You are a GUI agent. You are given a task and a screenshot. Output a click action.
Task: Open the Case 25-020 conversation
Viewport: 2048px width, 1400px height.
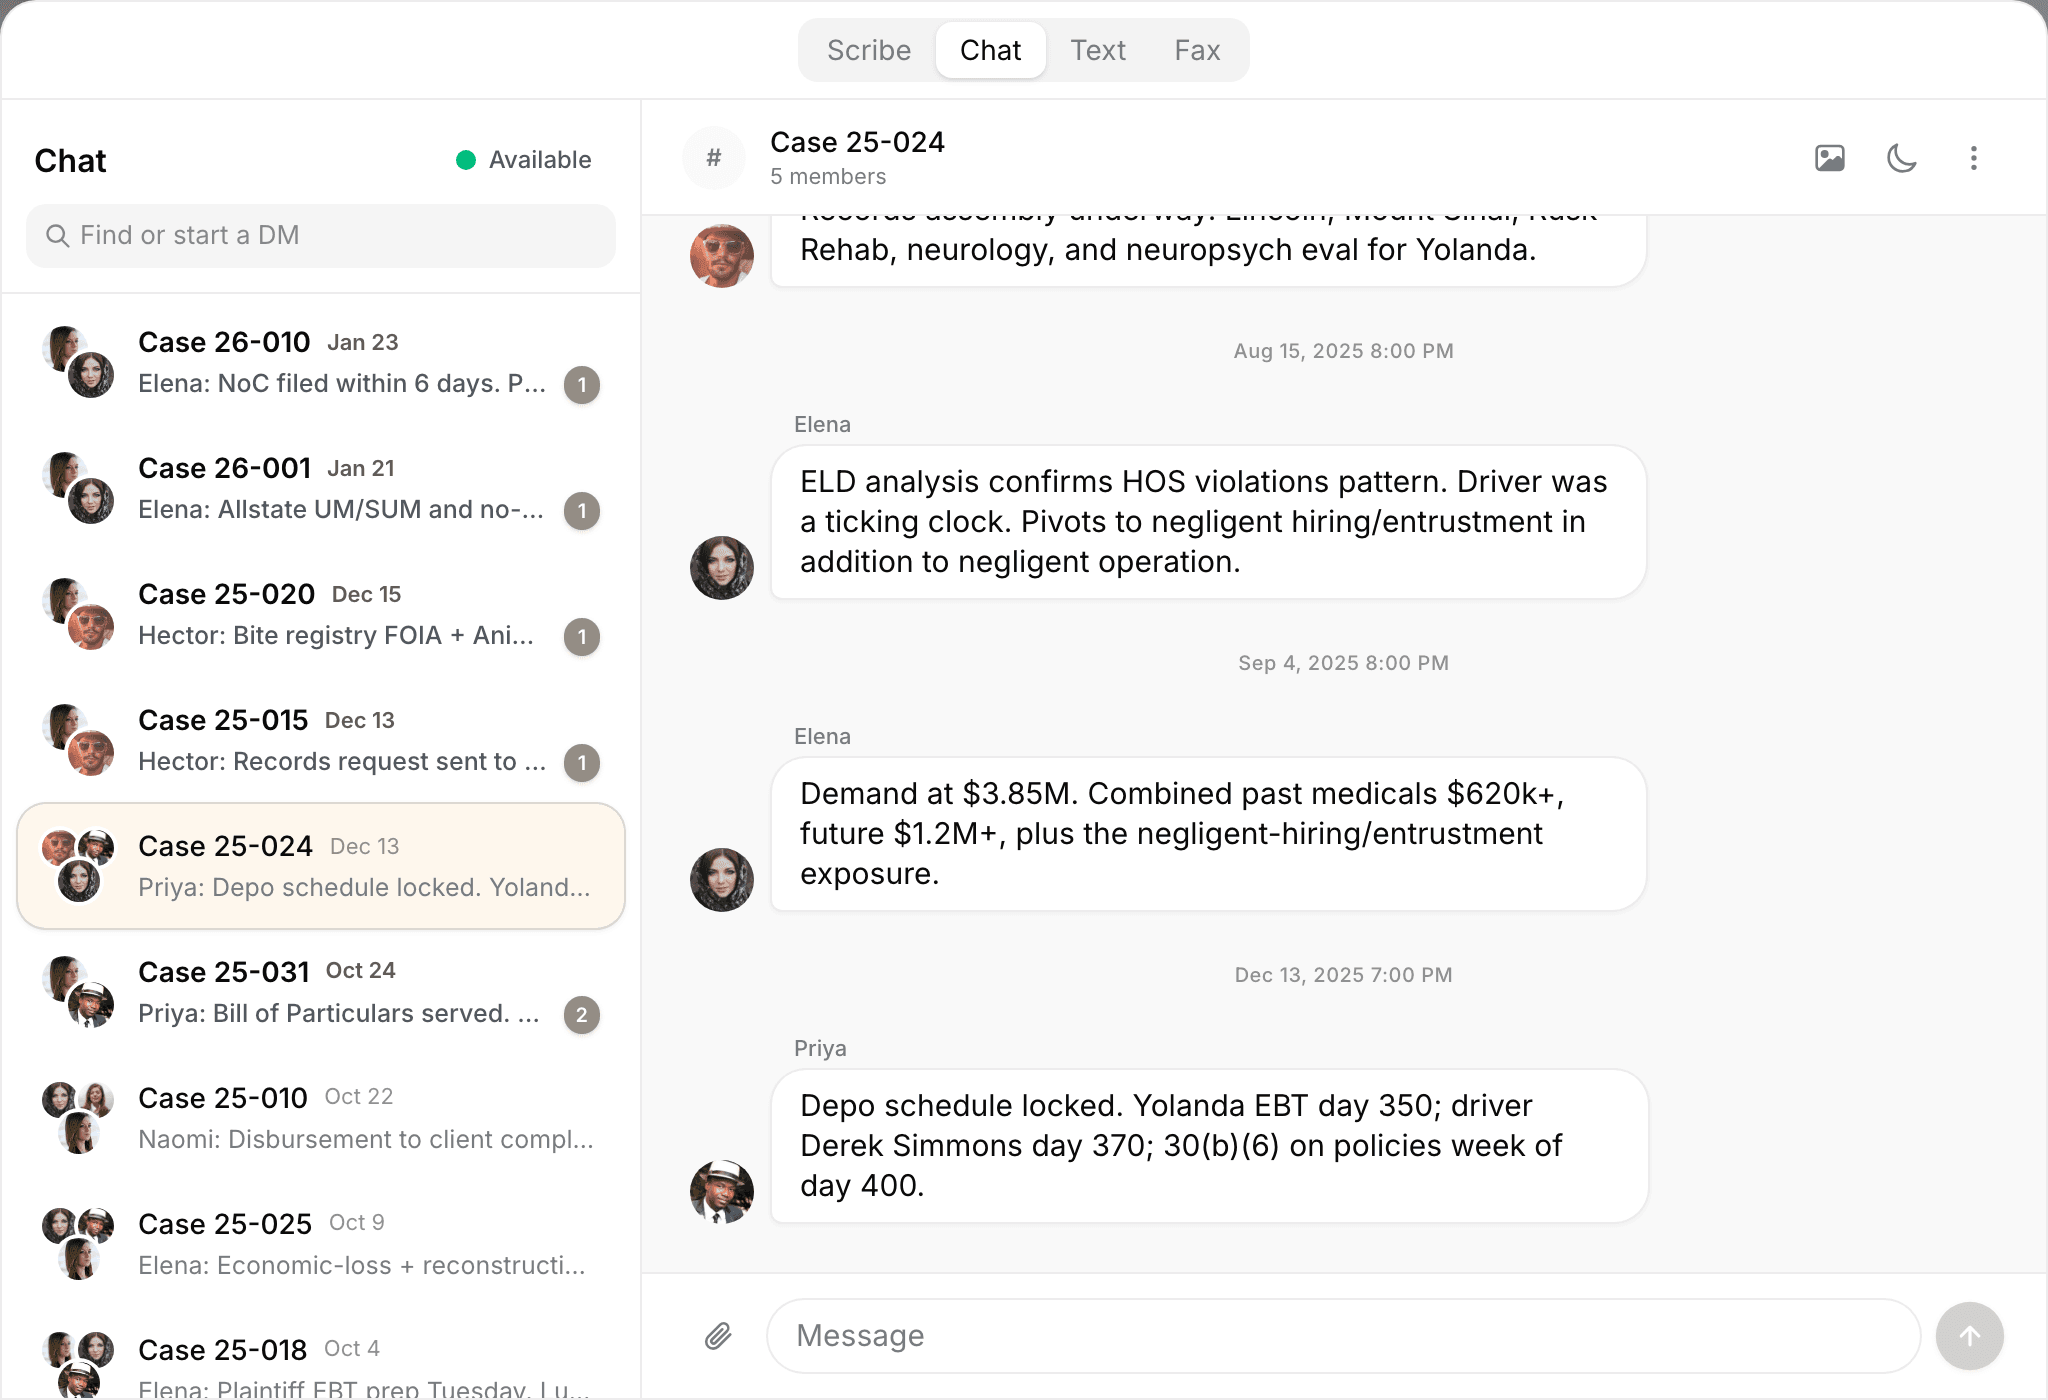321,615
